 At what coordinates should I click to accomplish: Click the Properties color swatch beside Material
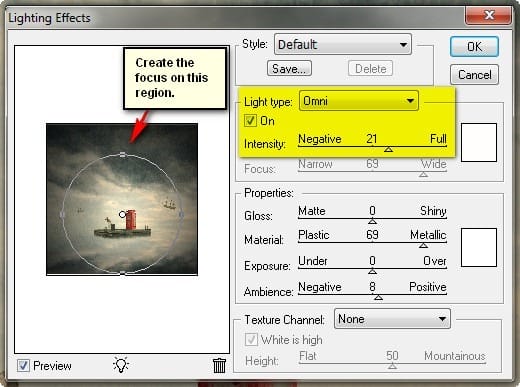point(479,247)
